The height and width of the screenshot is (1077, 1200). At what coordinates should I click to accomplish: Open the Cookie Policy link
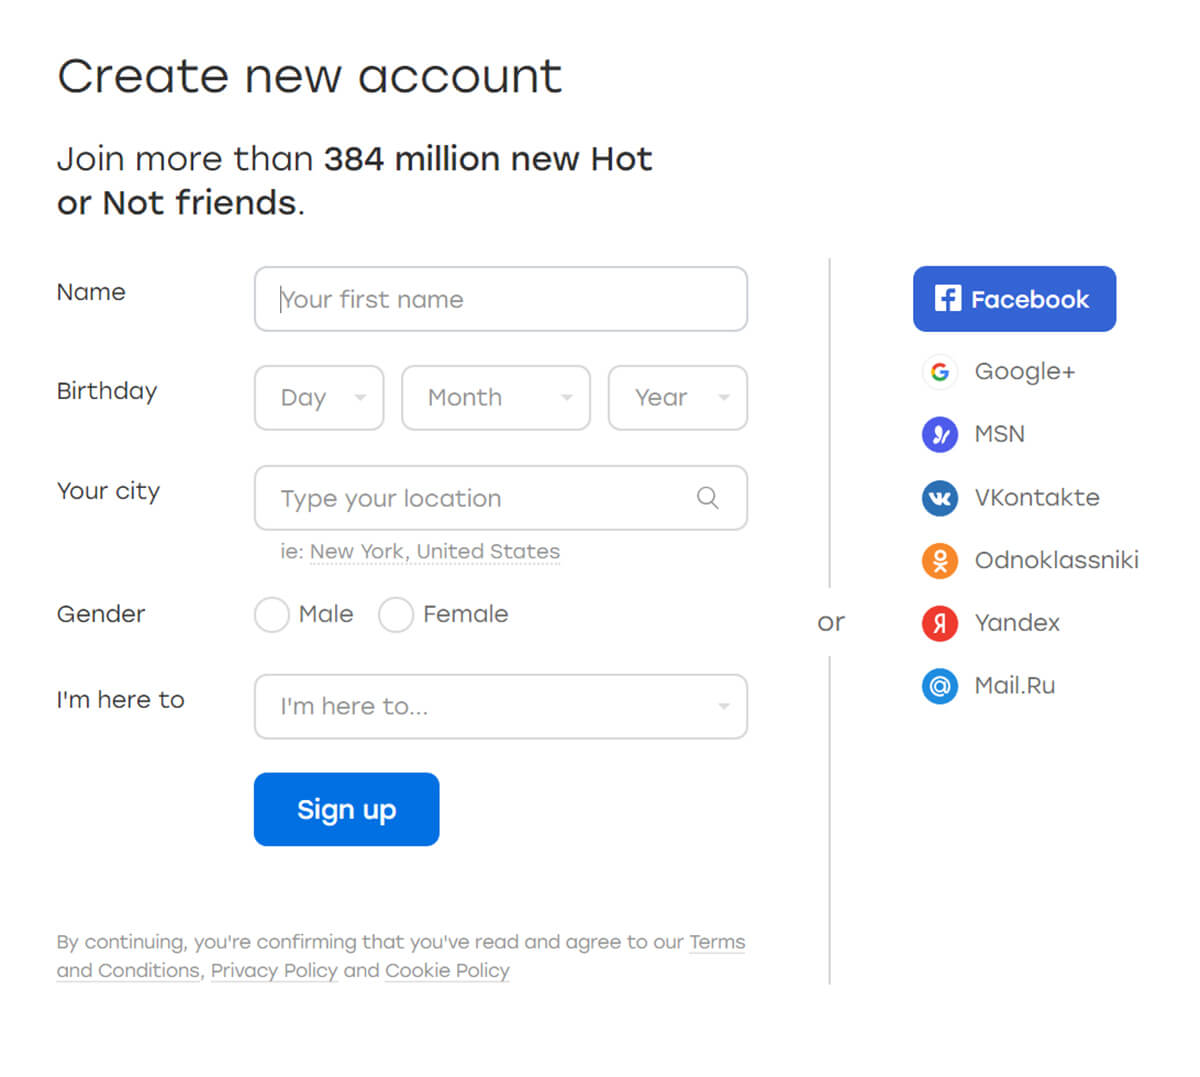click(447, 971)
